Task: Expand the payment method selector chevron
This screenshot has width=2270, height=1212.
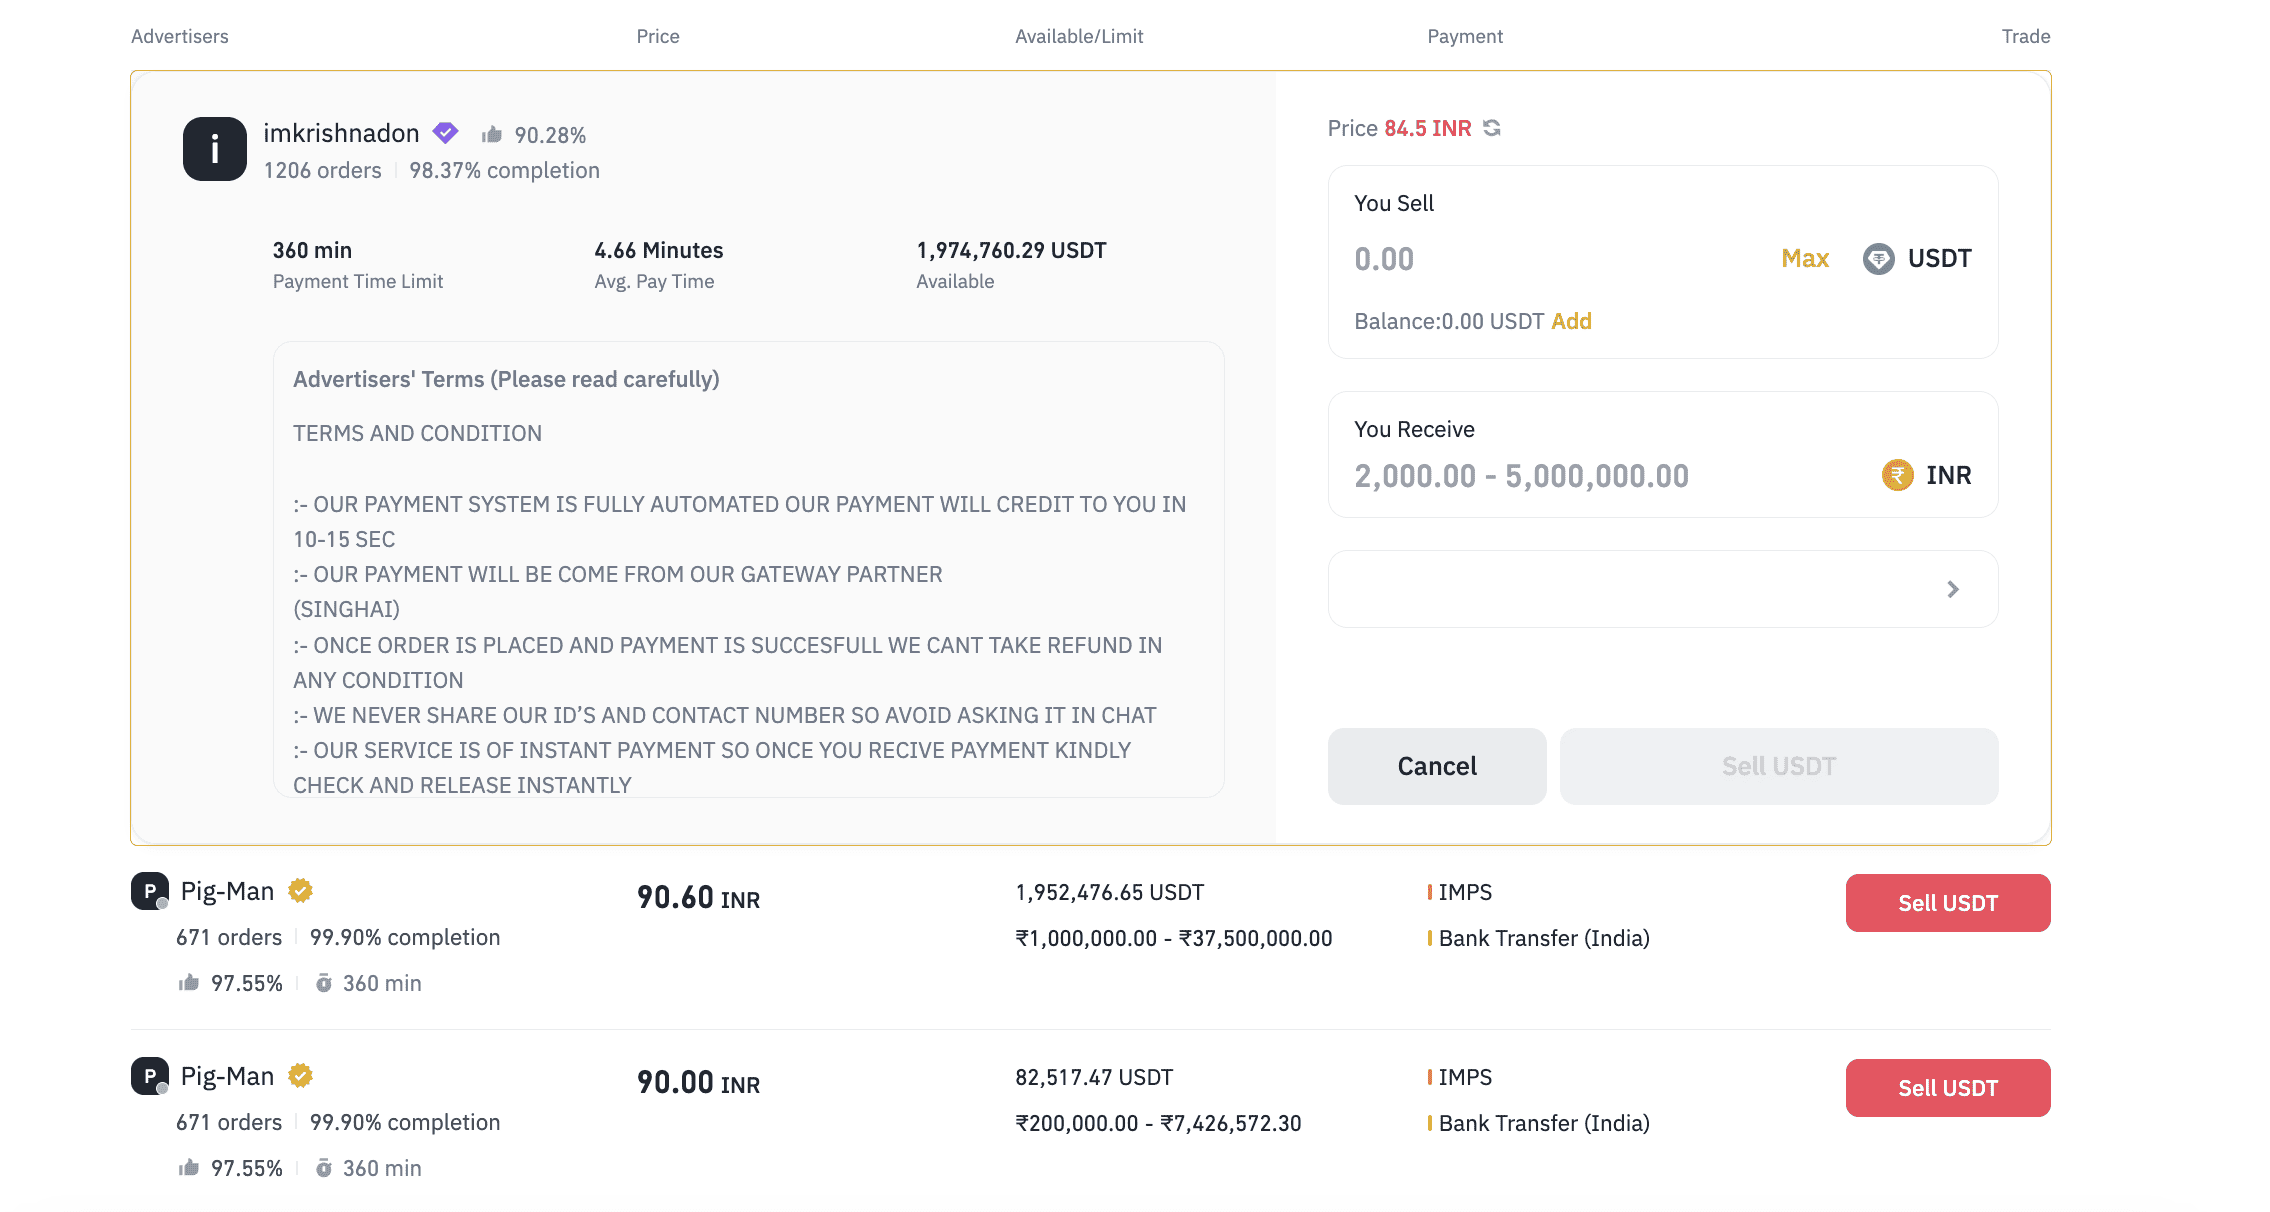Action: click(1952, 589)
